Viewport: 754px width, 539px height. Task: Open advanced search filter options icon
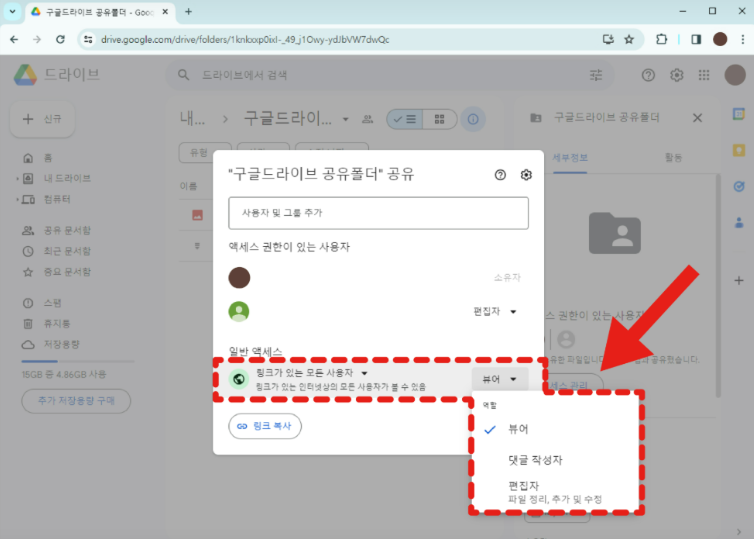[x=596, y=75]
